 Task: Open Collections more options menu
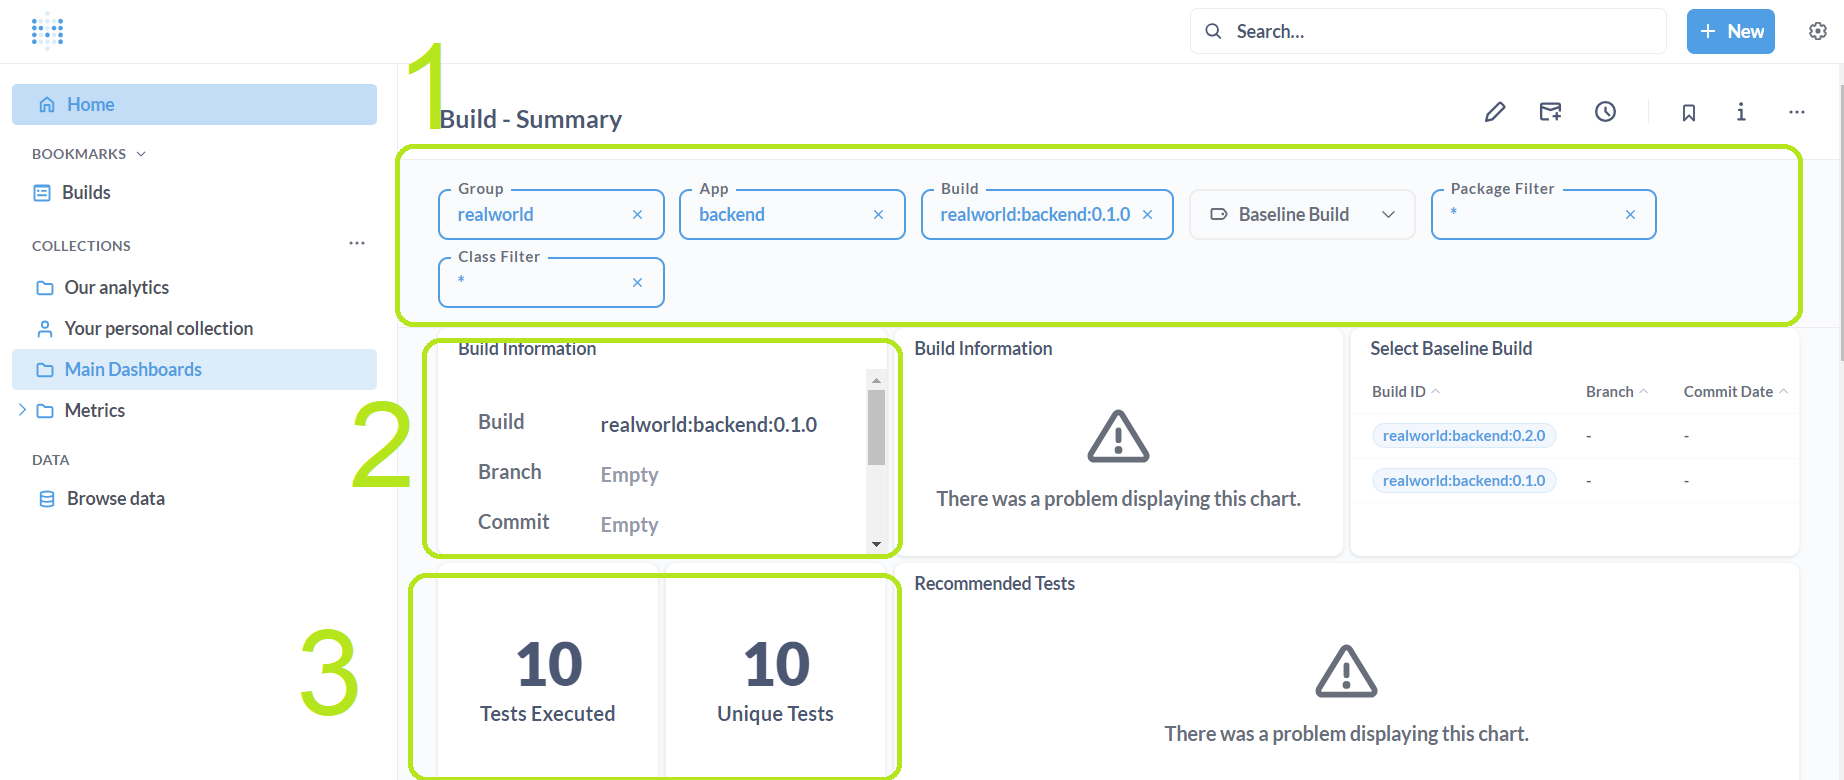tap(357, 244)
